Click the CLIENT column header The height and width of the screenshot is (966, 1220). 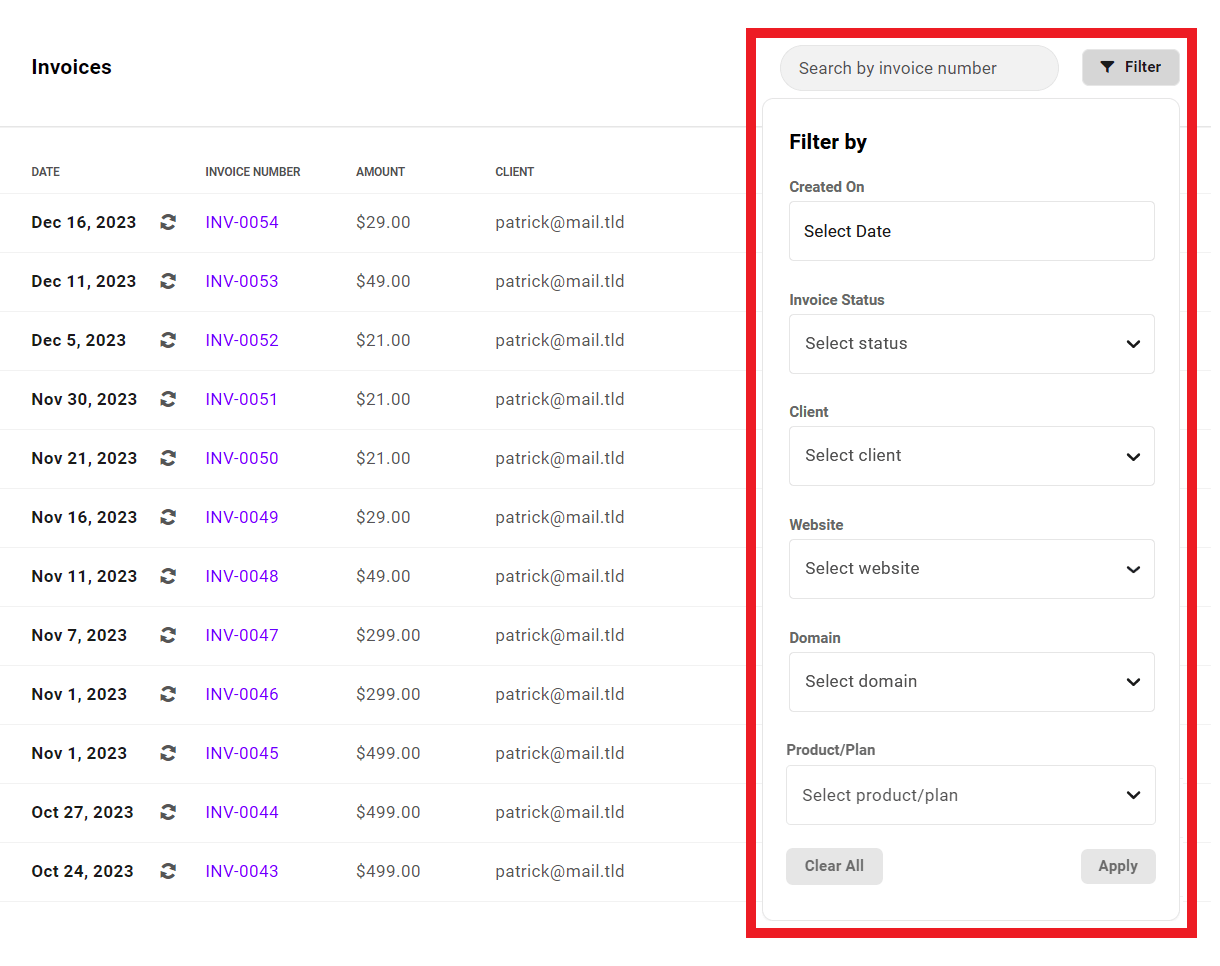click(x=515, y=172)
